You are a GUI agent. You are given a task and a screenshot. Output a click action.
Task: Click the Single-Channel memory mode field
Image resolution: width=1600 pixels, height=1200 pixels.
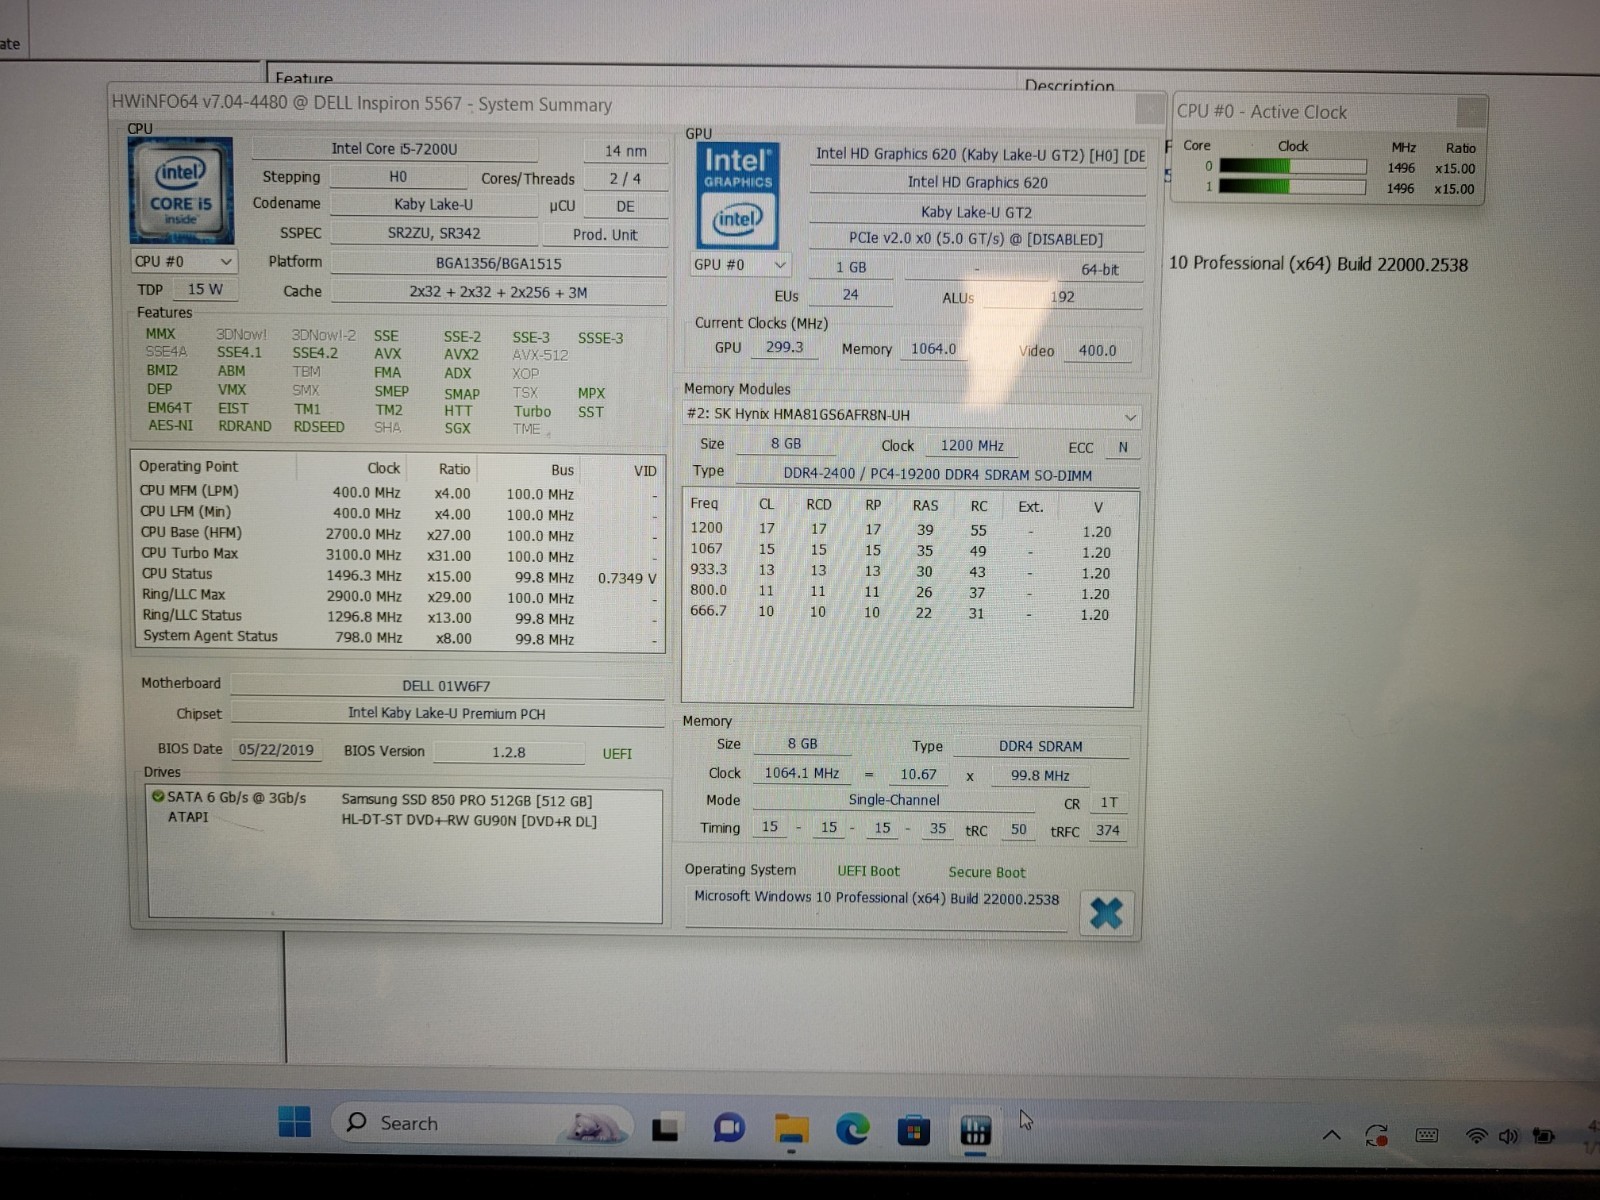(x=893, y=800)
